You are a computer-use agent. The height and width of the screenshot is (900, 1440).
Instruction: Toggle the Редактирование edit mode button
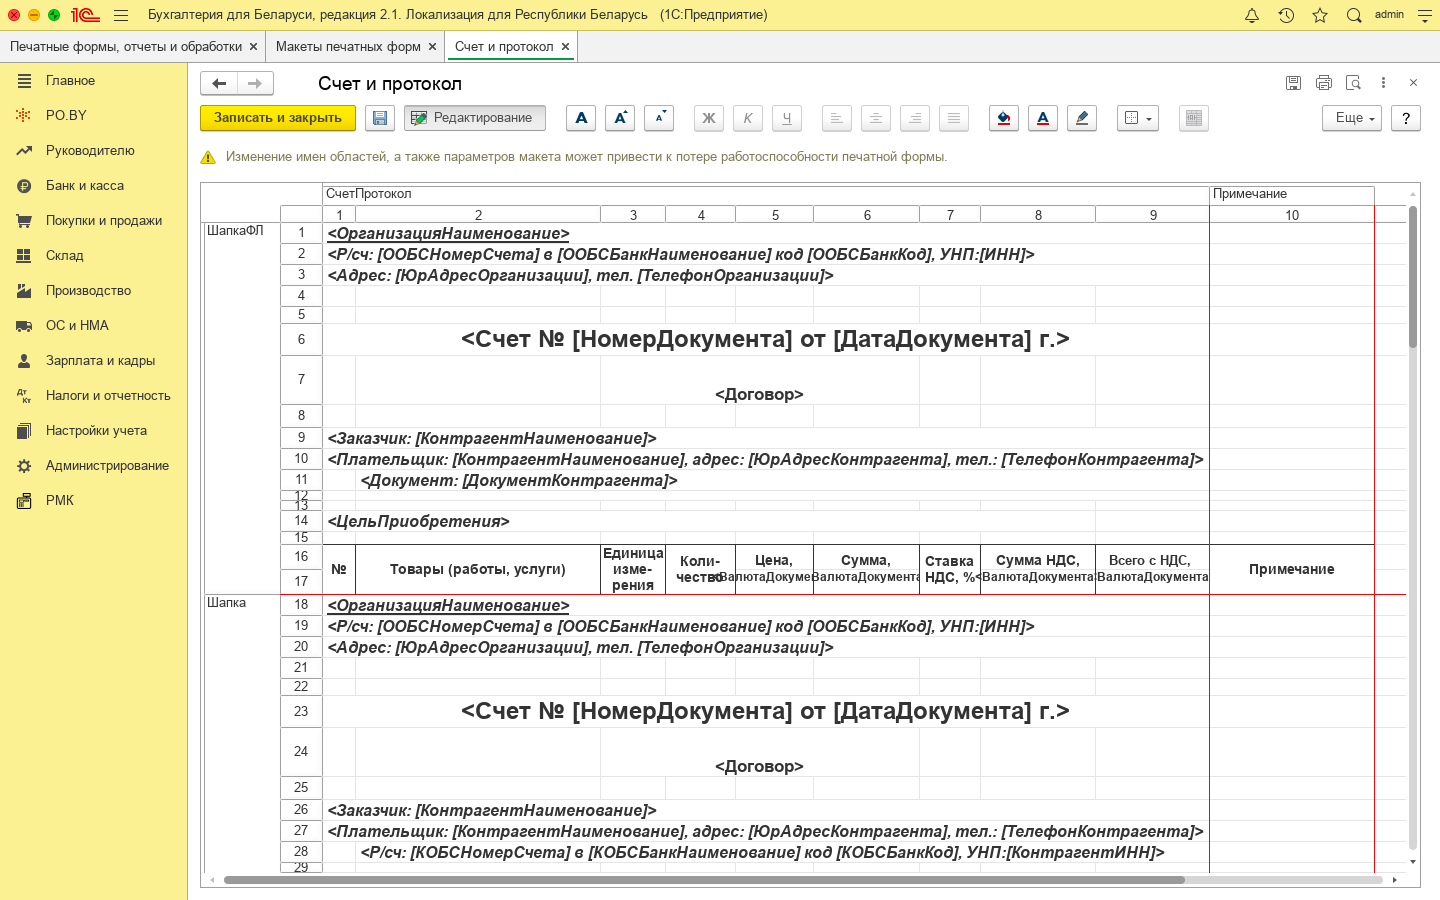coord(475,118)
